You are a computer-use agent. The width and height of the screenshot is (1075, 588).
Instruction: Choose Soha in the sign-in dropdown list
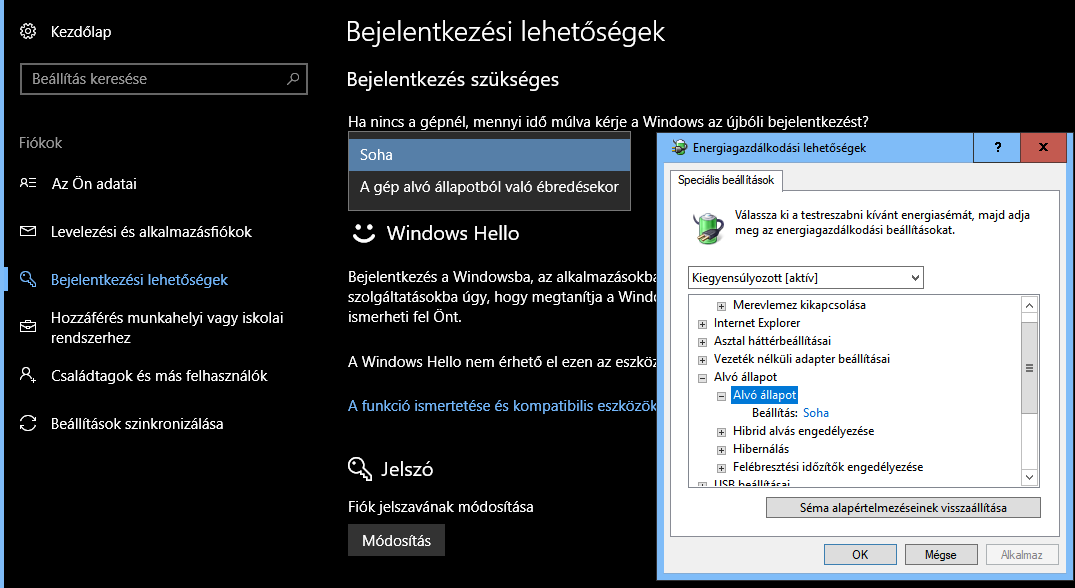click(x=489, y=155)
